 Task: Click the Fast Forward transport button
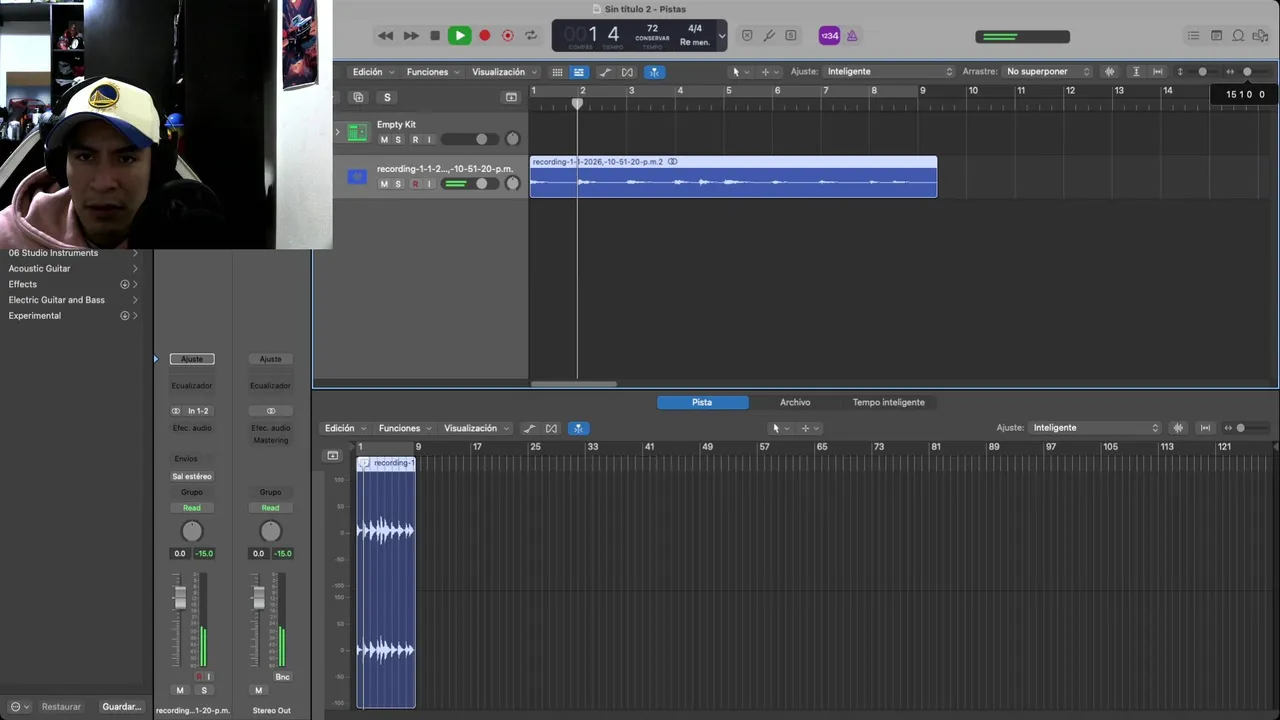click(x=411, y=36)
